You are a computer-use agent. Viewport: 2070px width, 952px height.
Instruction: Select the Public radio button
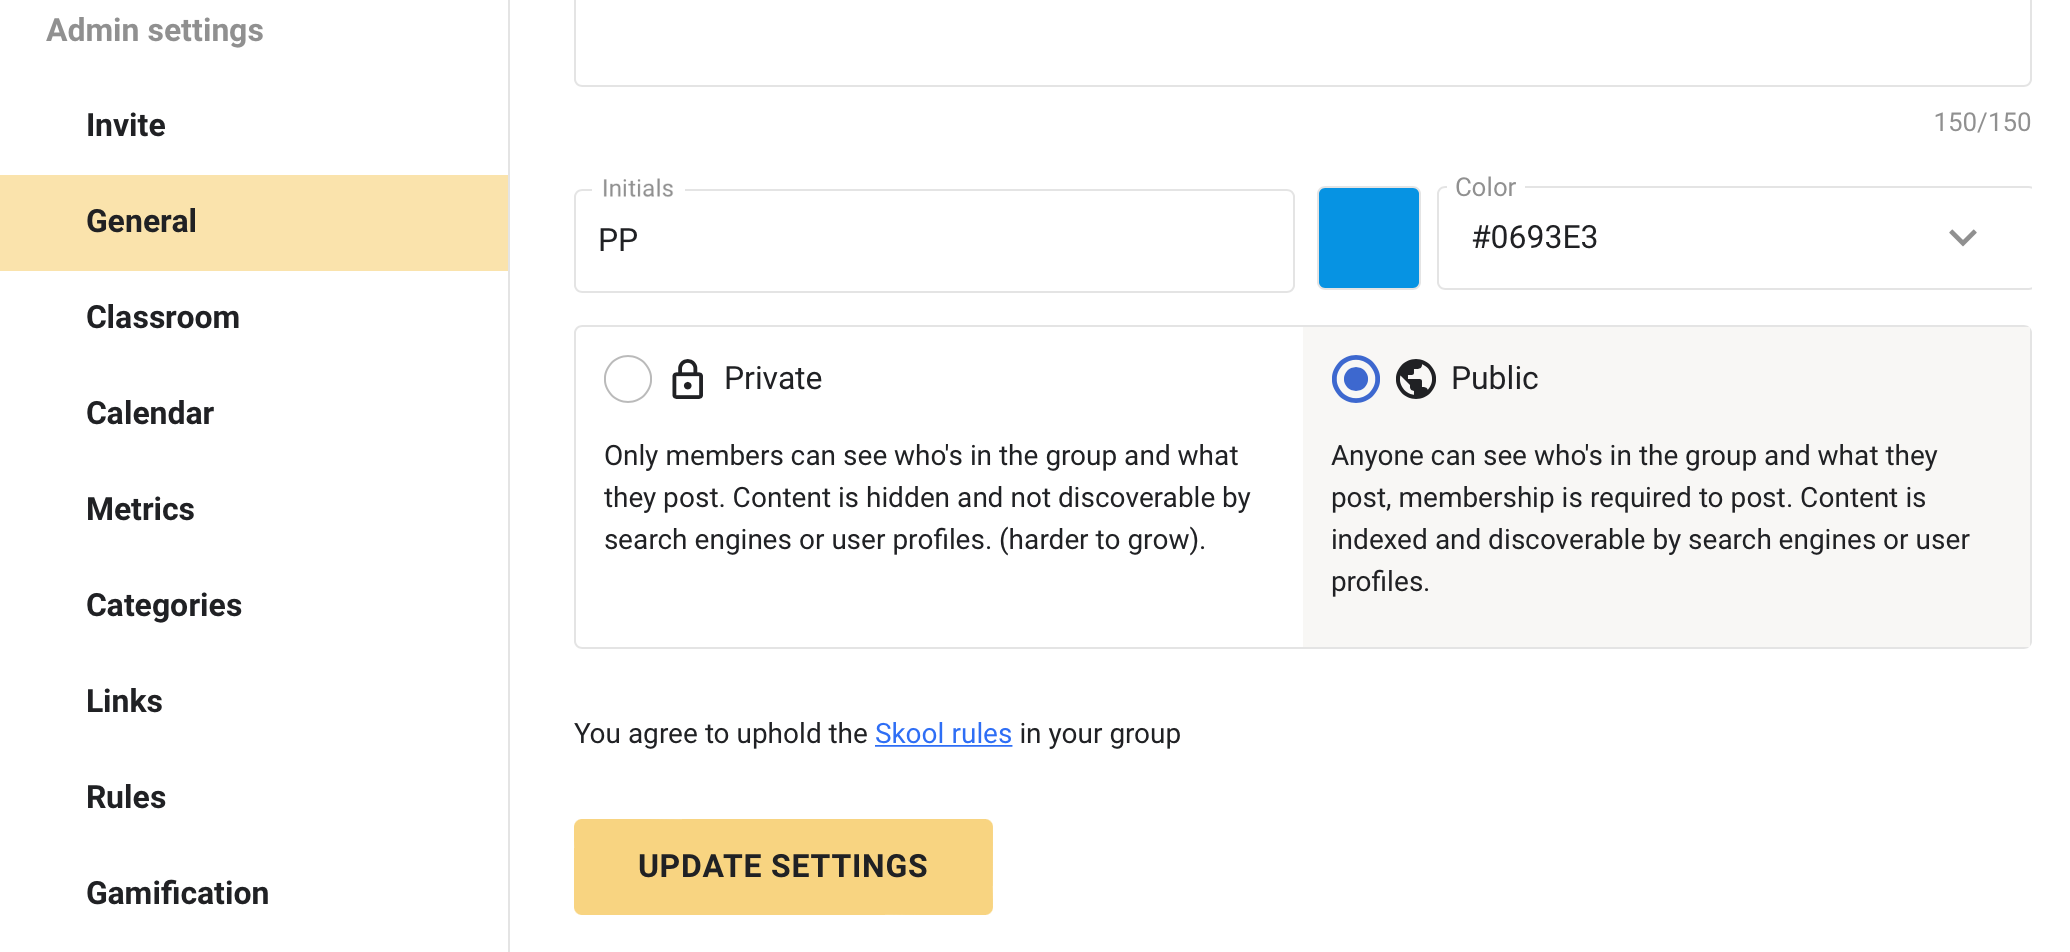[1355, 379]
